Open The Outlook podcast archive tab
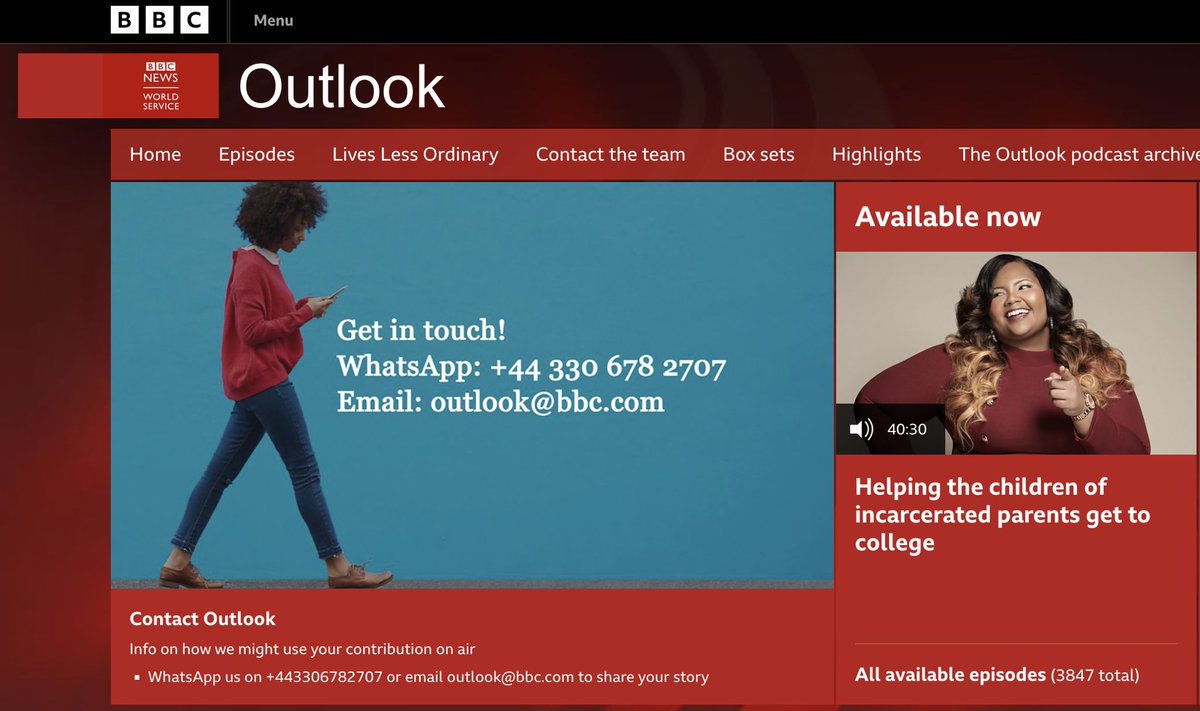The height and width of the screenshot is (711, 1200). 1078,154
